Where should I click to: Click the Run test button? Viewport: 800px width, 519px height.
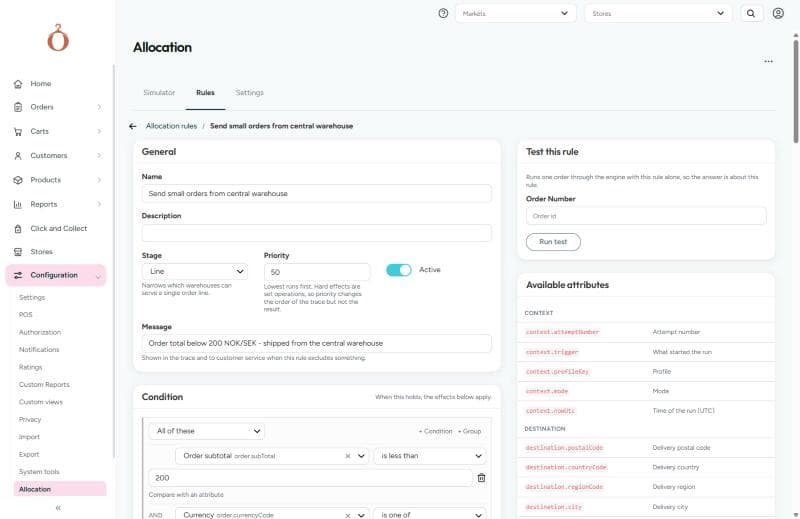tap(553, 242)
